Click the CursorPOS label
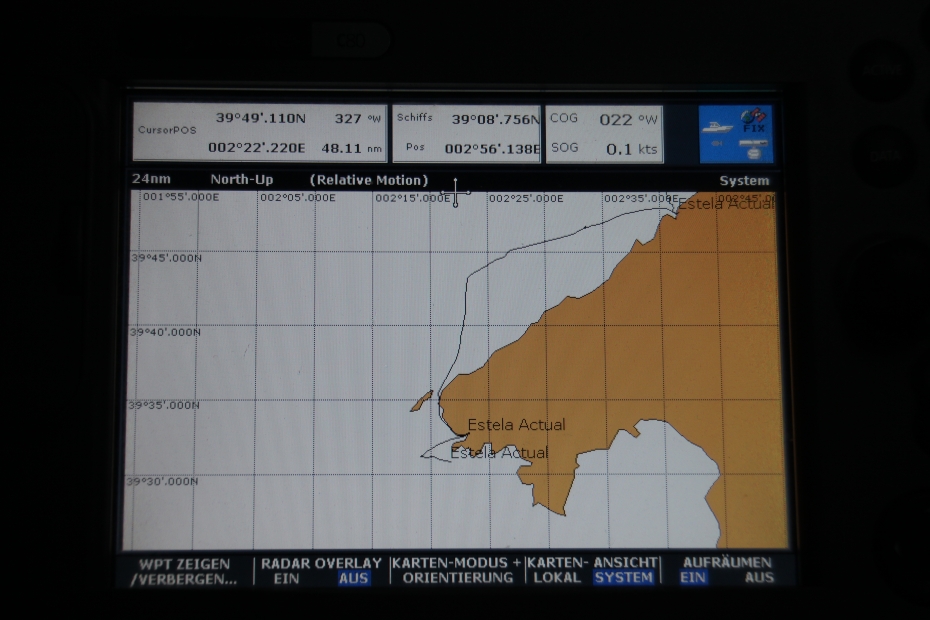This screenshot has width=930, height=620. [x=167, y=130]
